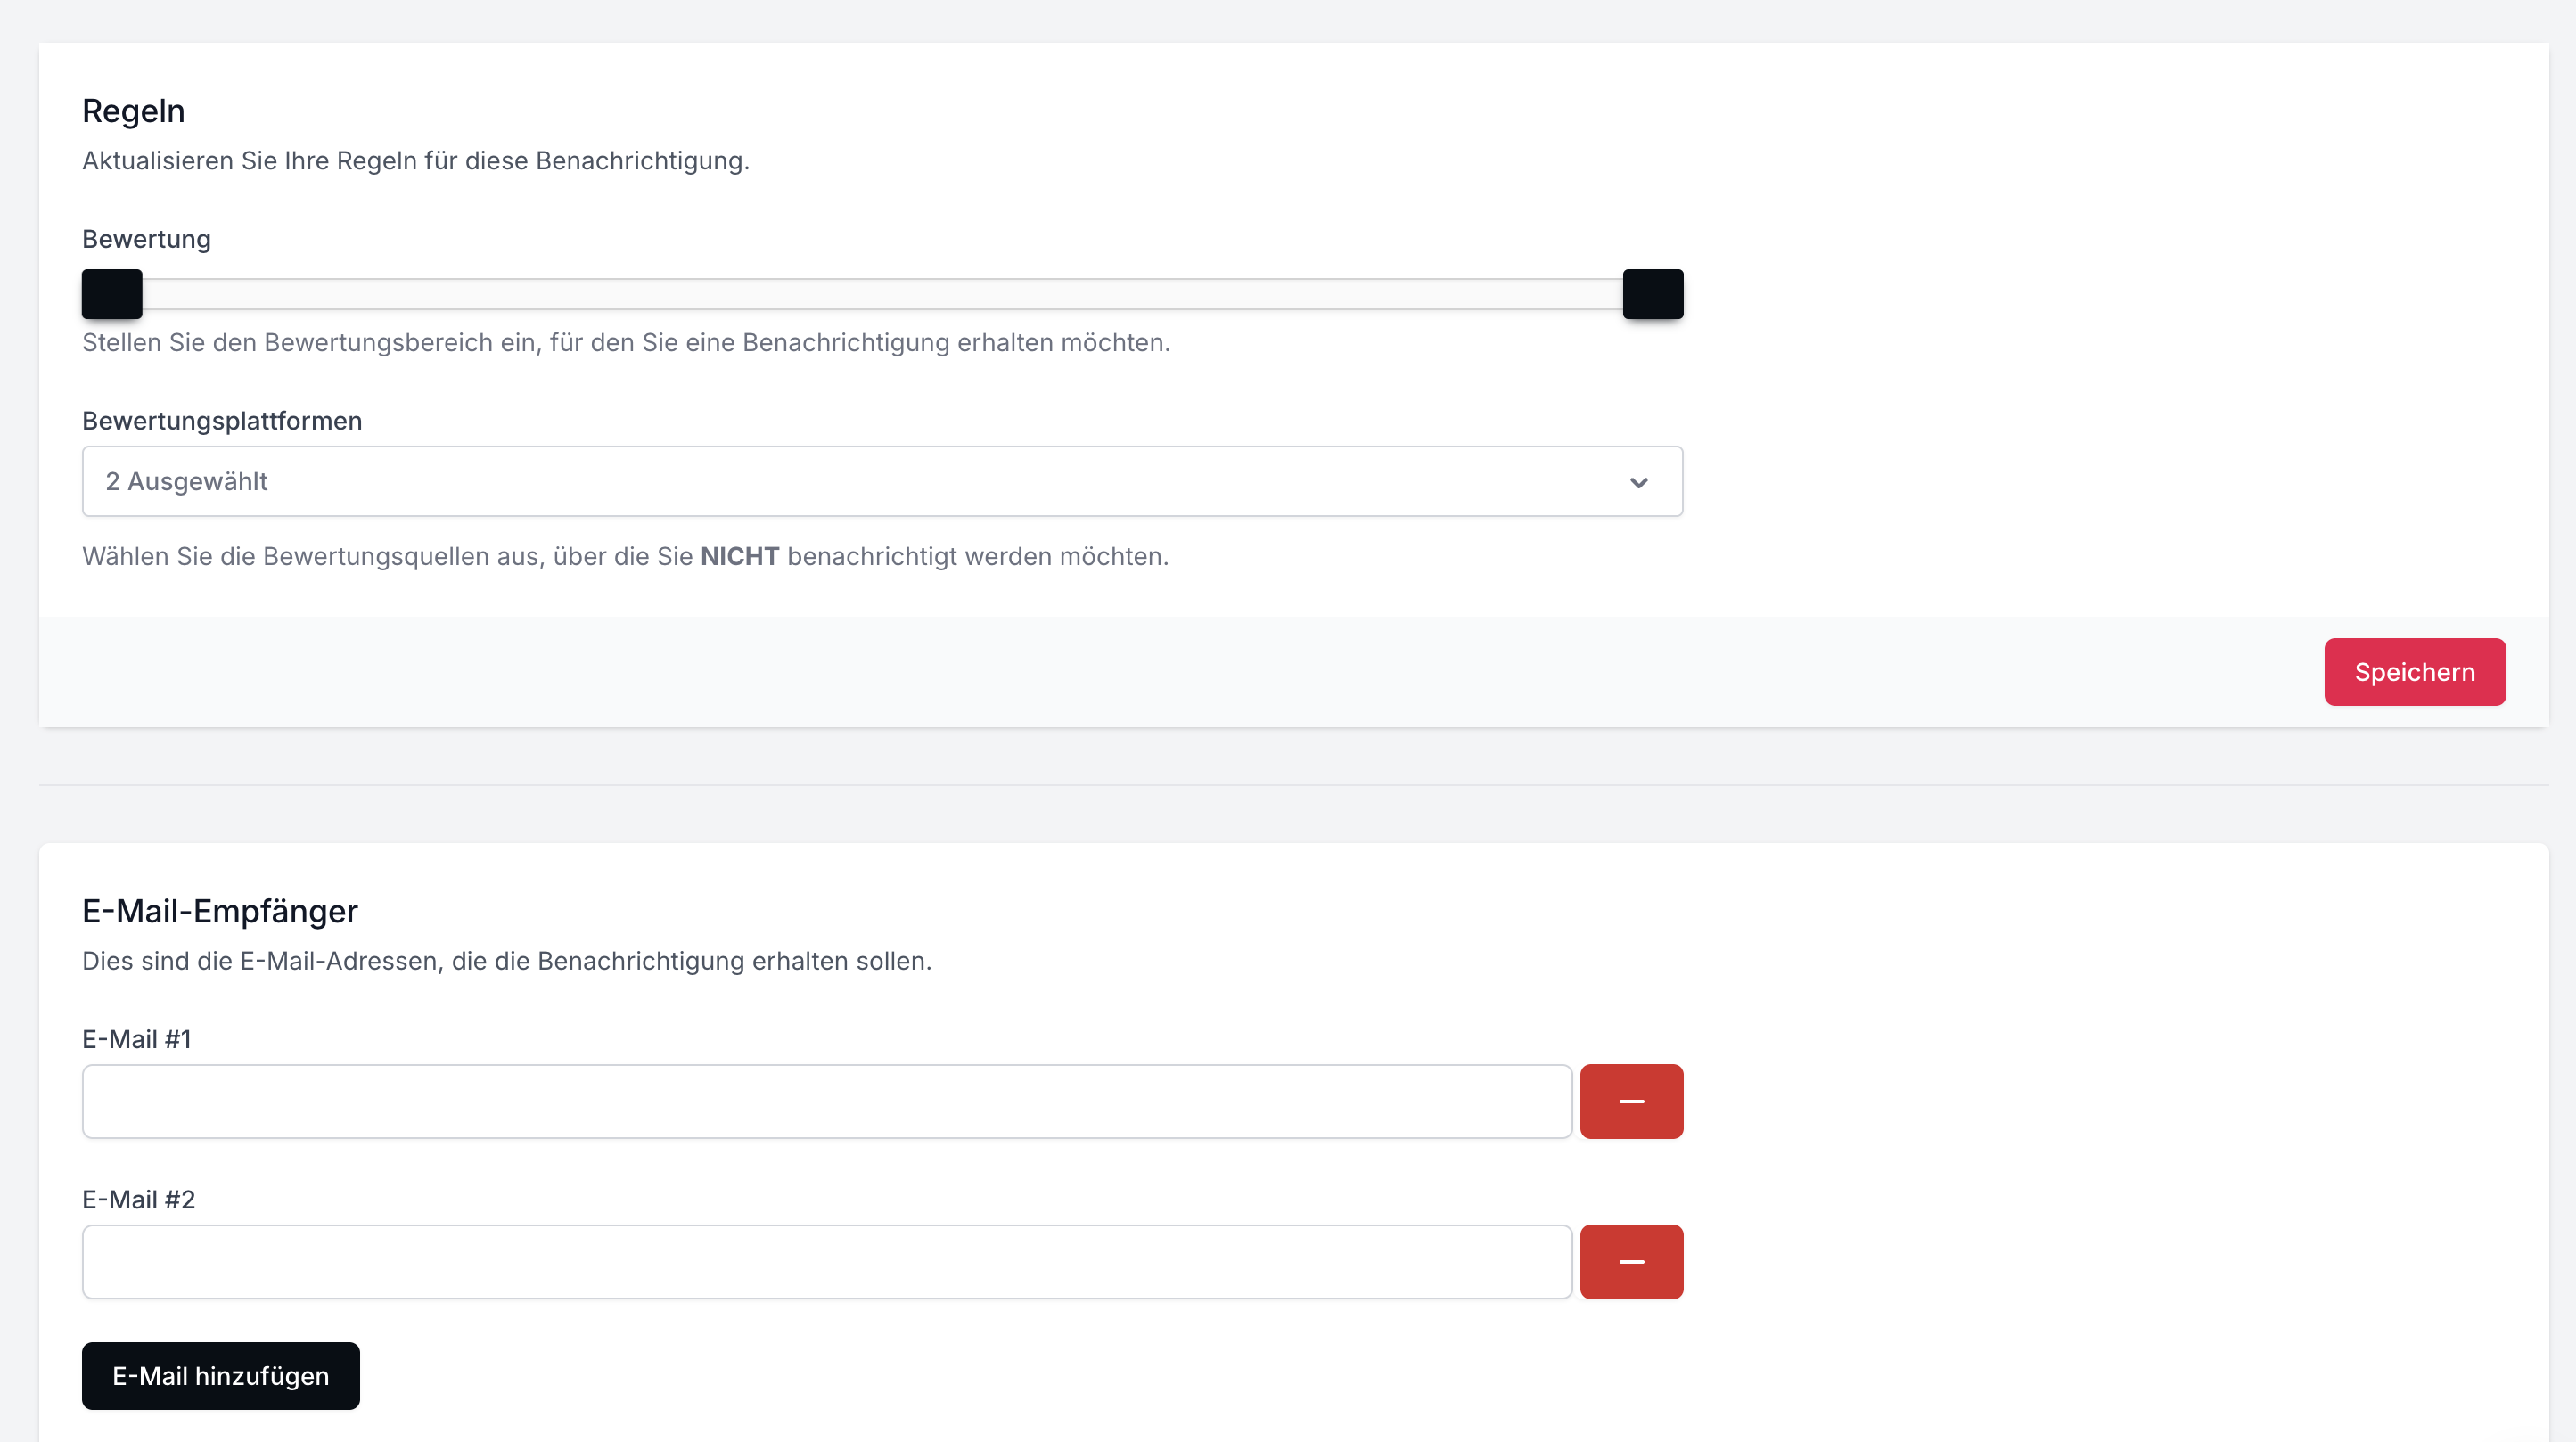Remove the E-Mail #2 recipient with the minus button
2576x1442 pixels.
tap(1631, 1261)
